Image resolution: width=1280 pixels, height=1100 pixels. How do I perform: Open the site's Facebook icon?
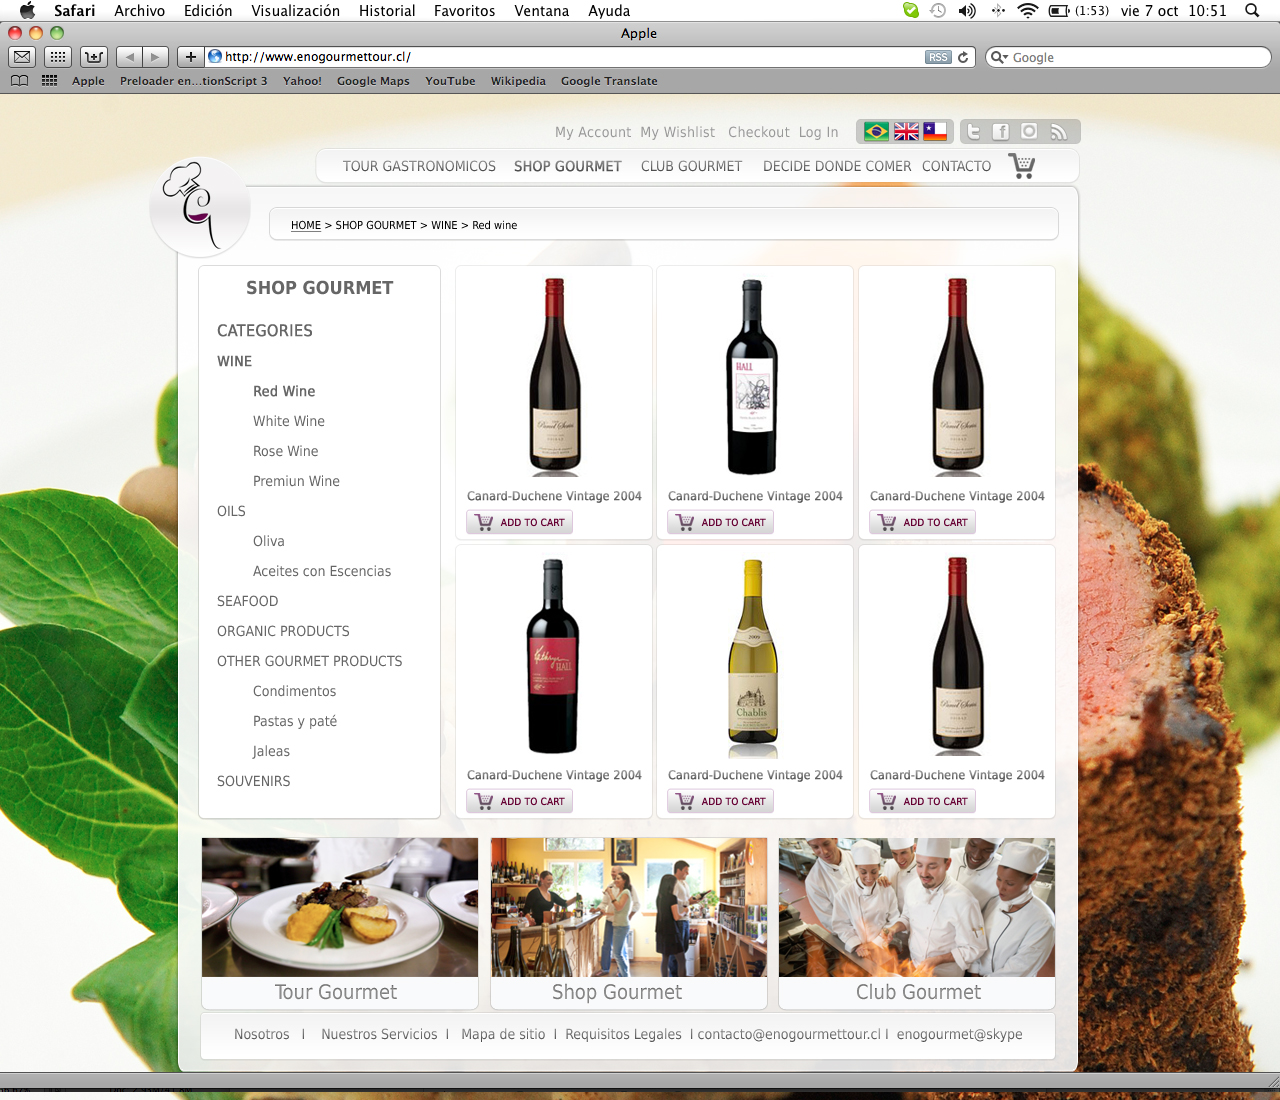tap(1001, 131)
